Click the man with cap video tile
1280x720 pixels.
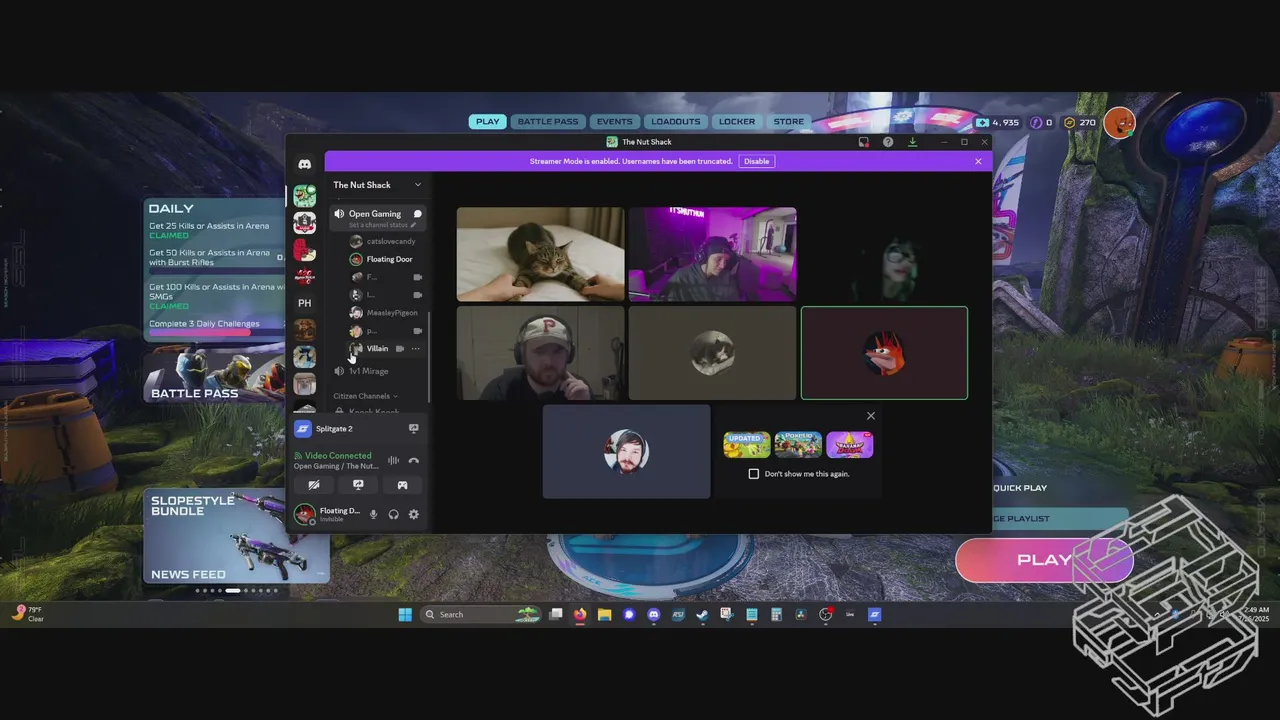pyautogui.click(x=540, y=353)
